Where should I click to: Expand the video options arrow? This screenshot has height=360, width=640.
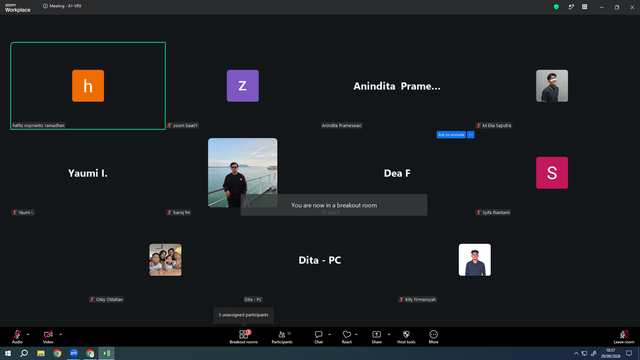click(60, 334)
